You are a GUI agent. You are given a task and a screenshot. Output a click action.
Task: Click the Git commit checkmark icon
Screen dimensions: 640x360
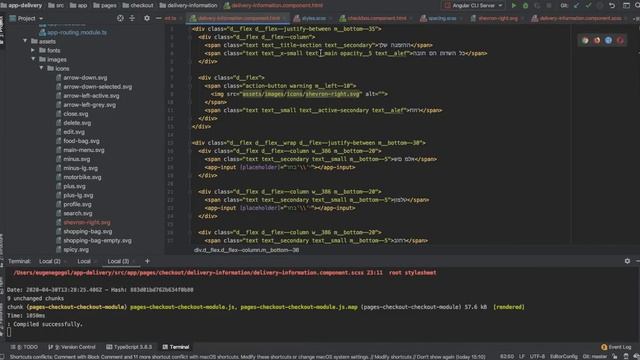[588, 6]
